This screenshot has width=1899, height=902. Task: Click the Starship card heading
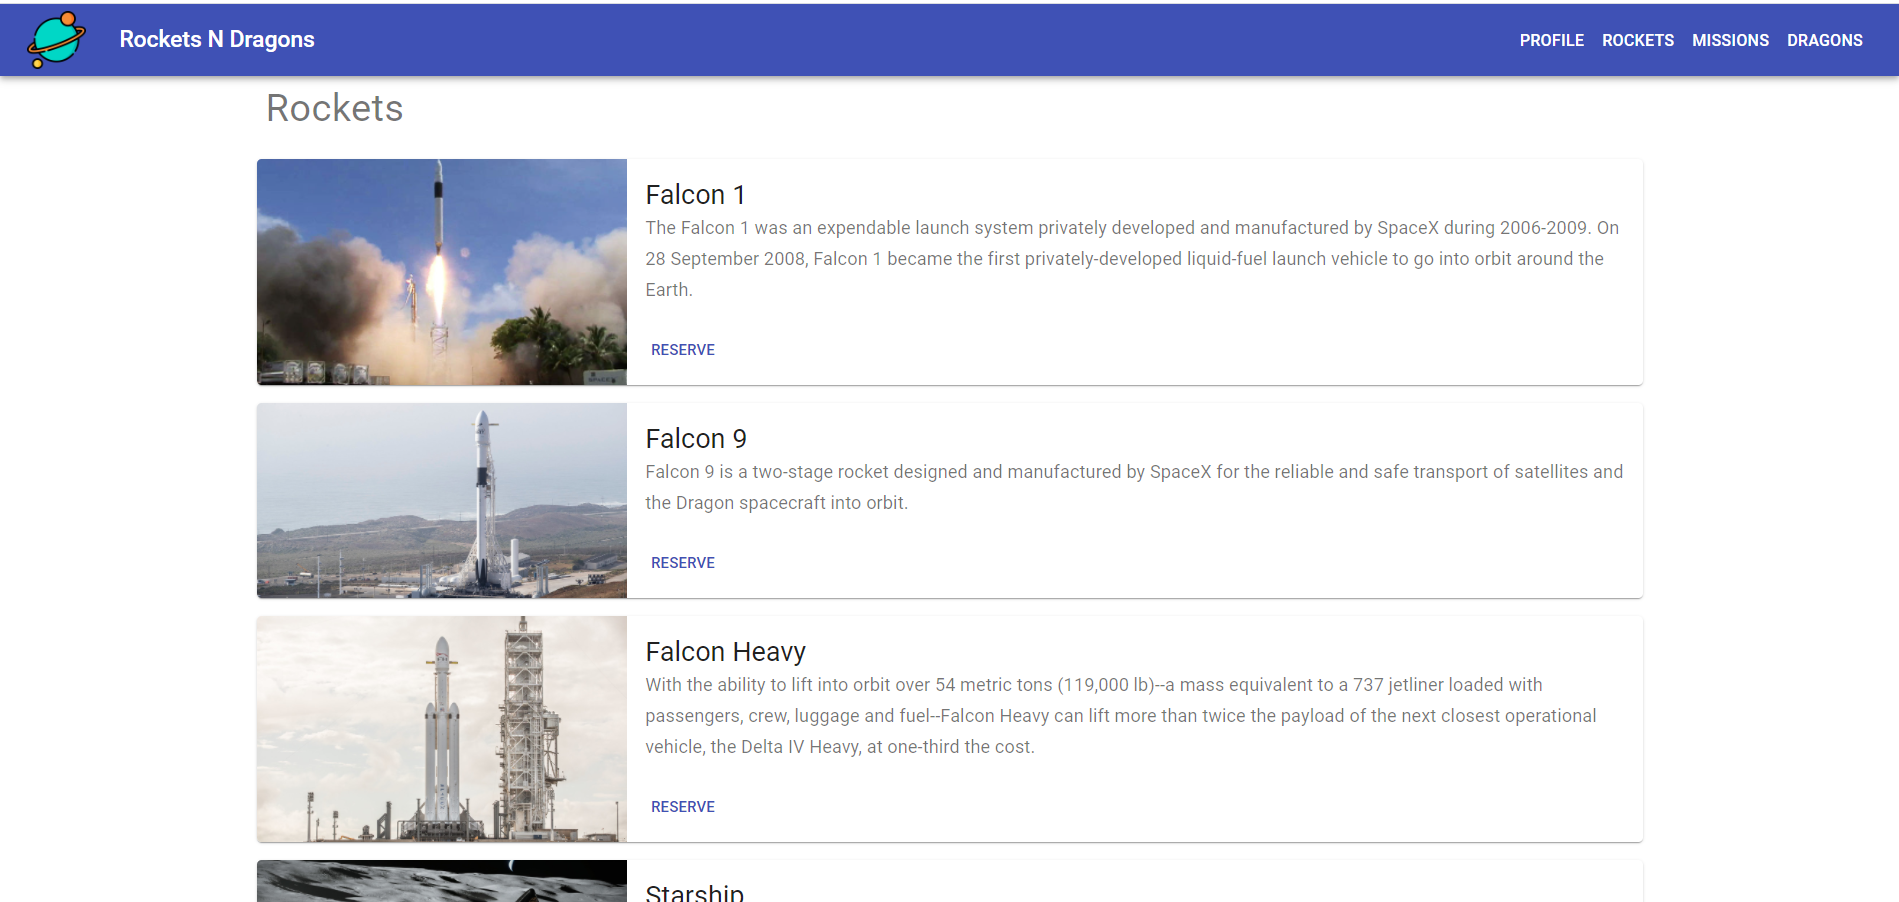(x=695, y=892)
